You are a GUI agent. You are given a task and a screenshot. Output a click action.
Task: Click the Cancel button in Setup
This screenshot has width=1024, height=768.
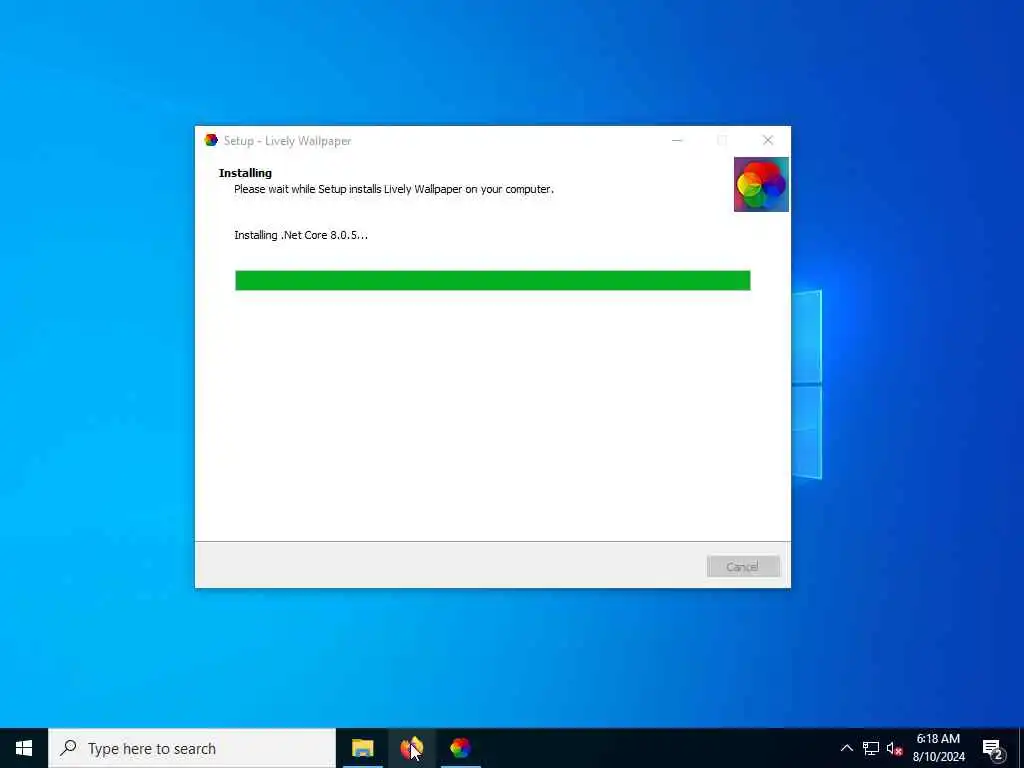tap(743, 566)
